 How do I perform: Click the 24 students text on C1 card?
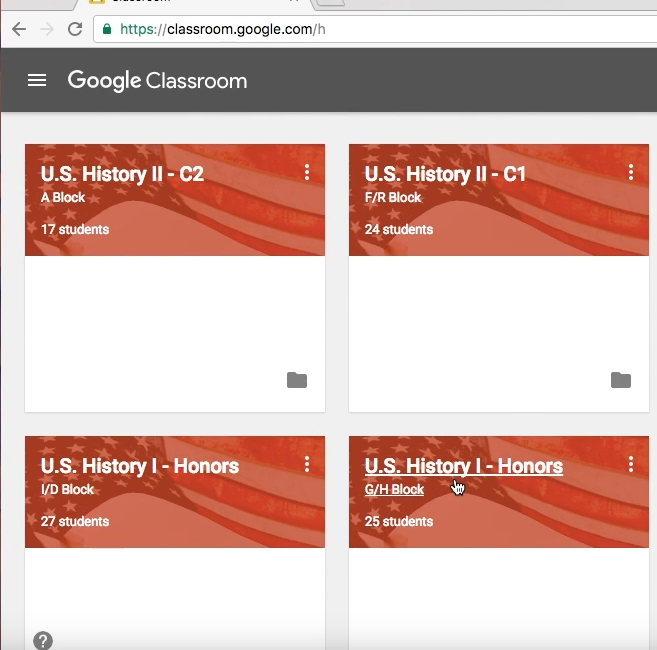click(399, 229)
